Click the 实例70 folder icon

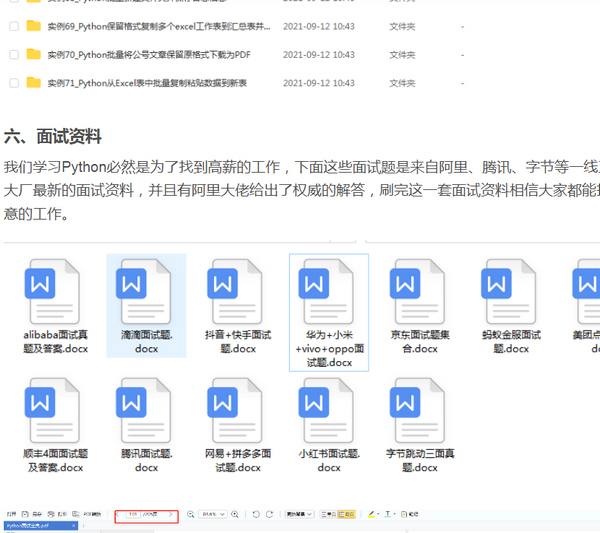tap(34, 54)
